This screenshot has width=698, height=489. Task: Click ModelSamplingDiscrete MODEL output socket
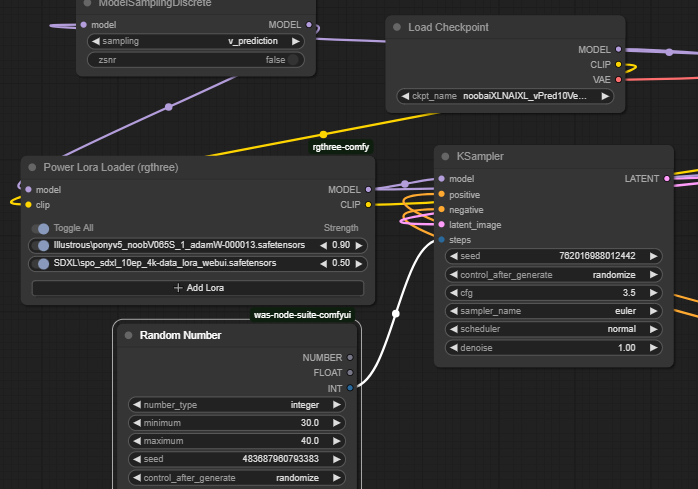pos(309,25)
